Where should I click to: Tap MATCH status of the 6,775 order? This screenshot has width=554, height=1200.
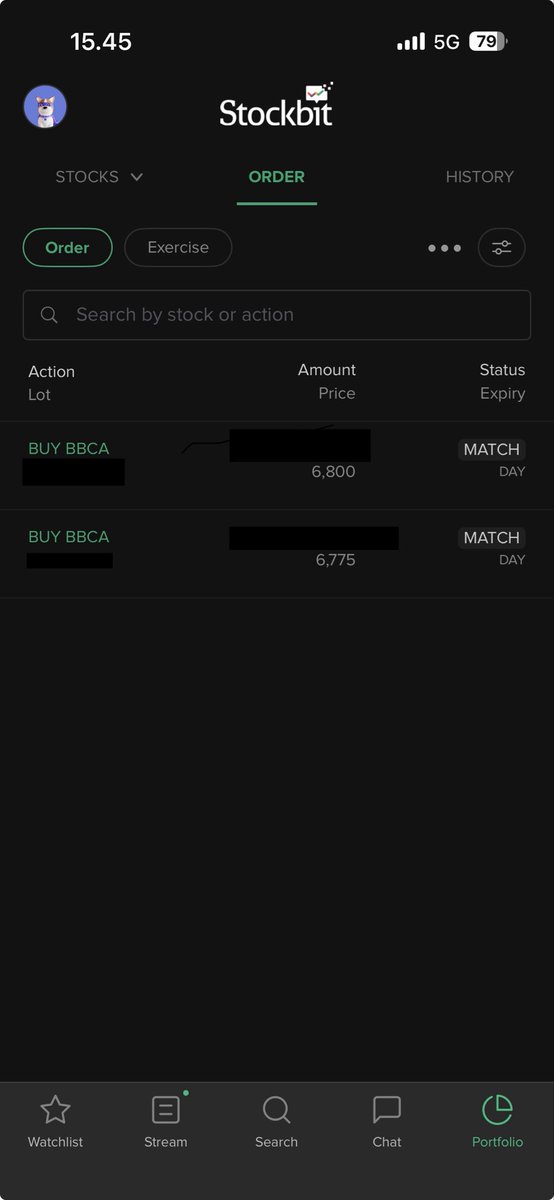click(492, 538)
